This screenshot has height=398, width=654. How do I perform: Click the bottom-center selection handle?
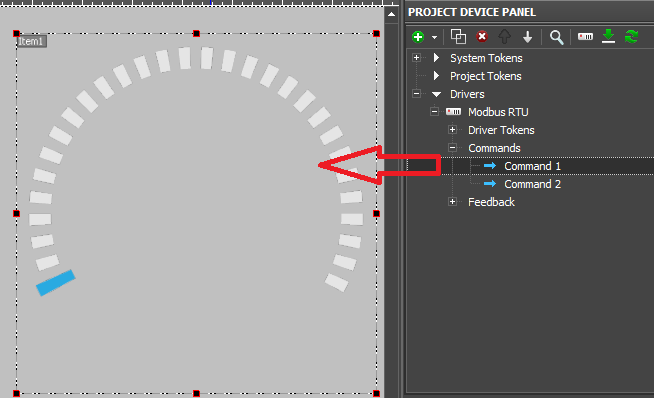click(x=196, y=393)
